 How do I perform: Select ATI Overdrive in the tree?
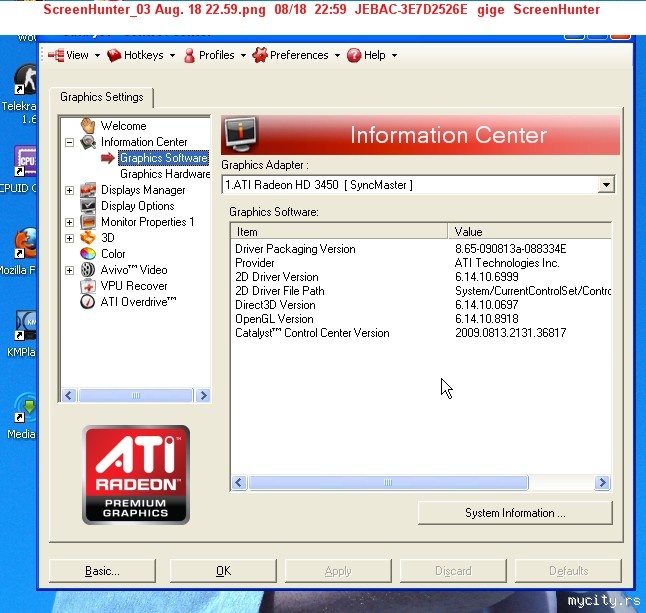pyautogui.click(x=138, y=302)
